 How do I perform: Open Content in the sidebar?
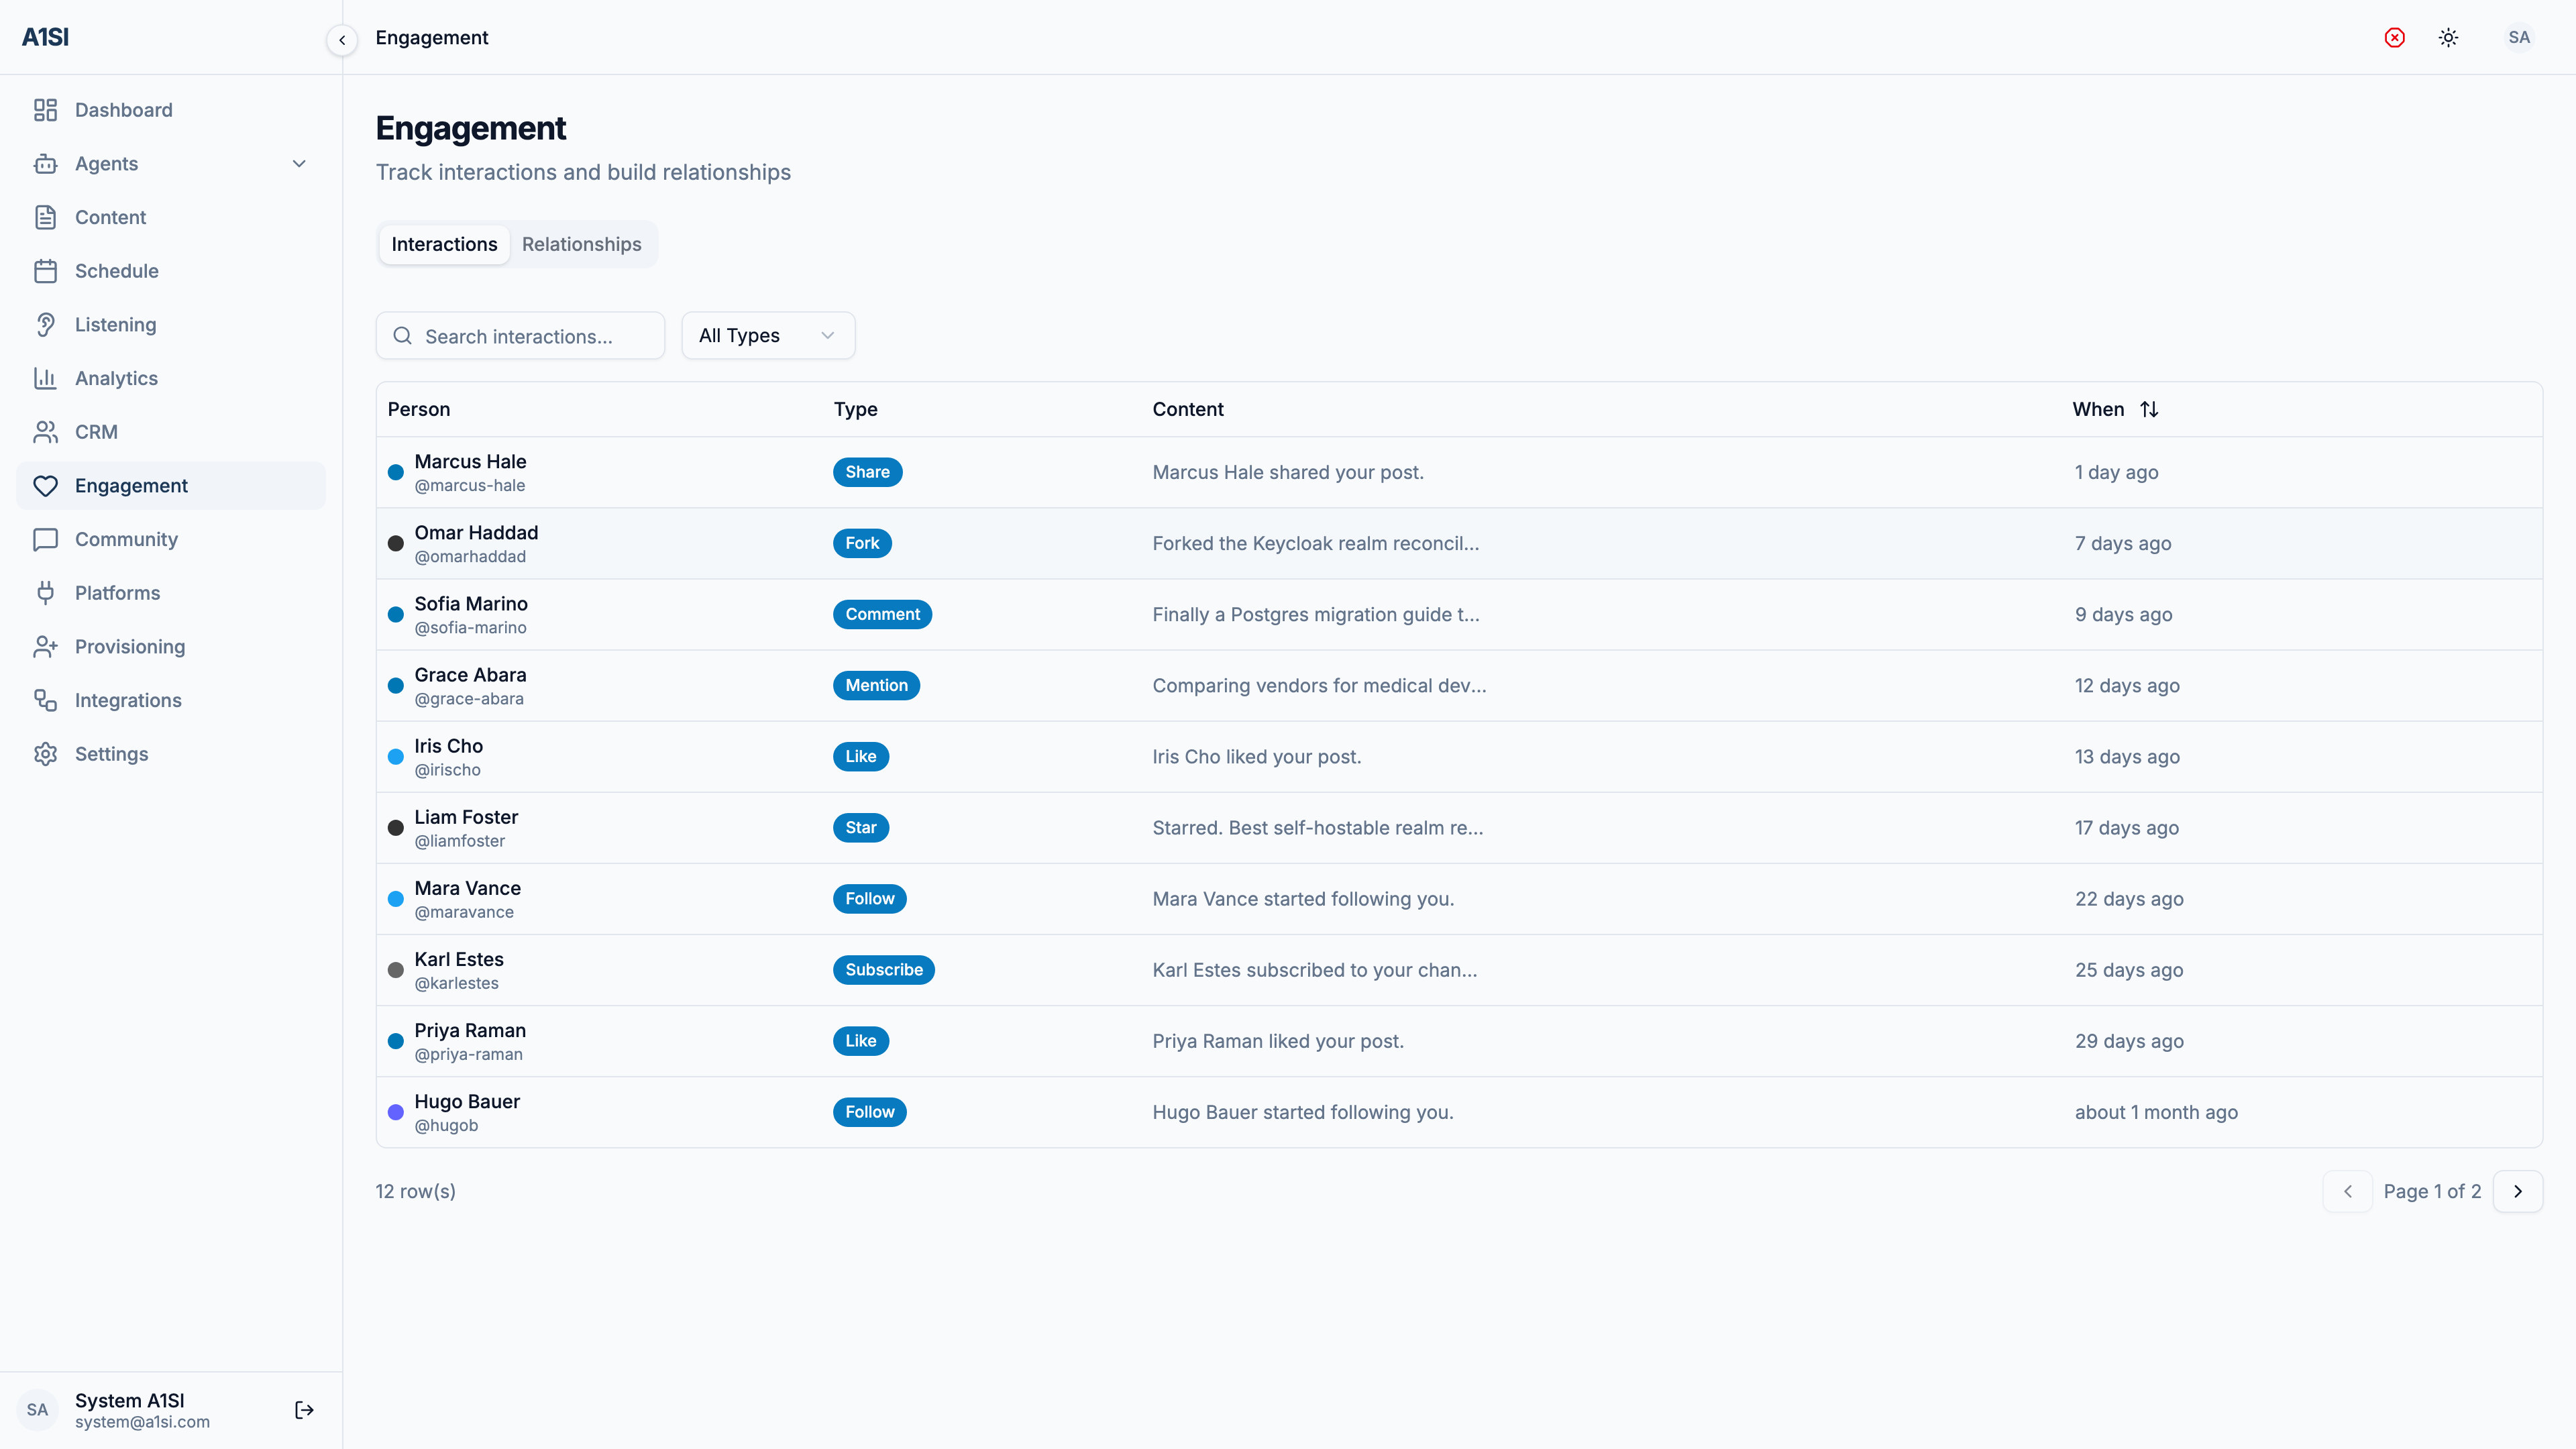point(171,217)
